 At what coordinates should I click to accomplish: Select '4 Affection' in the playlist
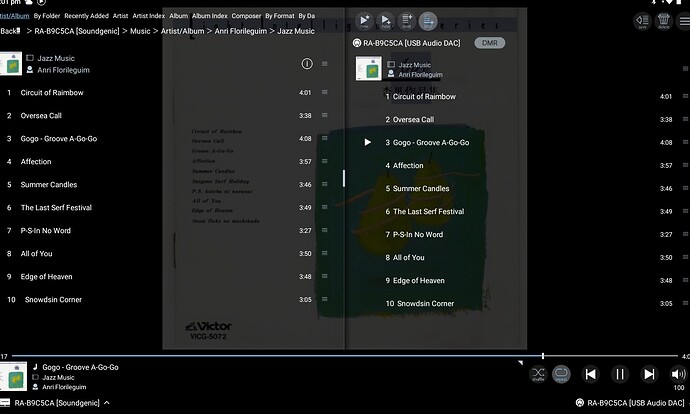pos(404,165)
